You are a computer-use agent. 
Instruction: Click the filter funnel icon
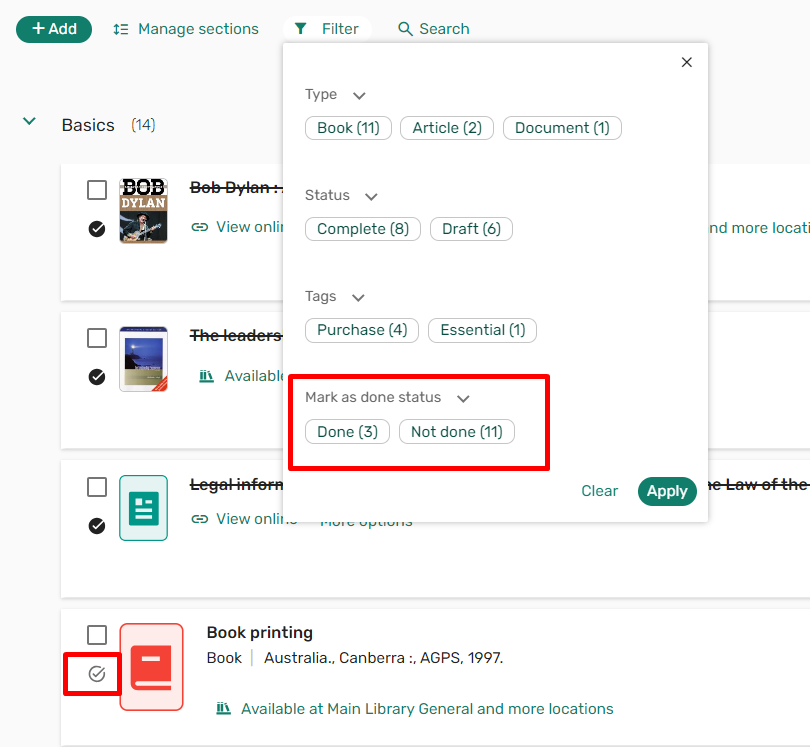[x=300, y=28]
